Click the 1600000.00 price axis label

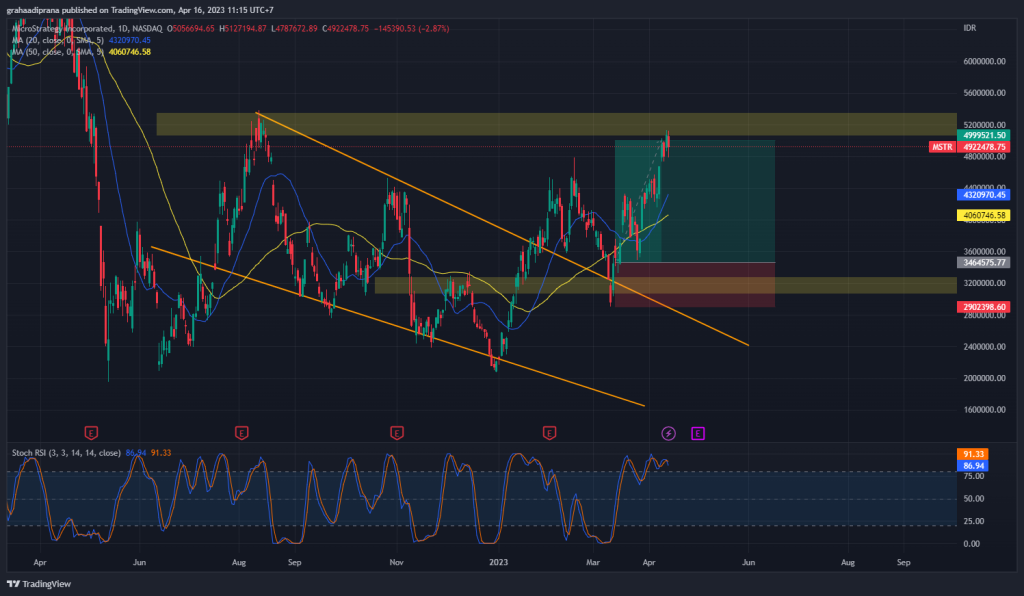click(984, 410)
